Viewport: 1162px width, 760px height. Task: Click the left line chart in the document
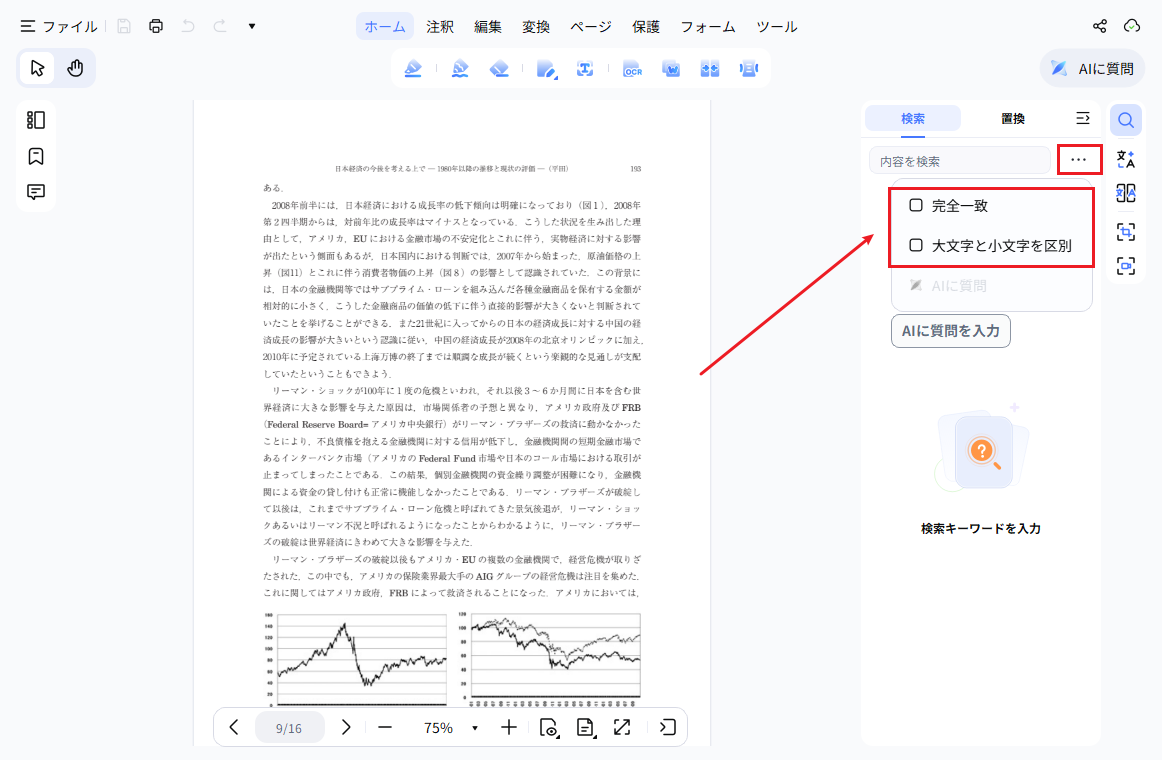pos(356,659)
